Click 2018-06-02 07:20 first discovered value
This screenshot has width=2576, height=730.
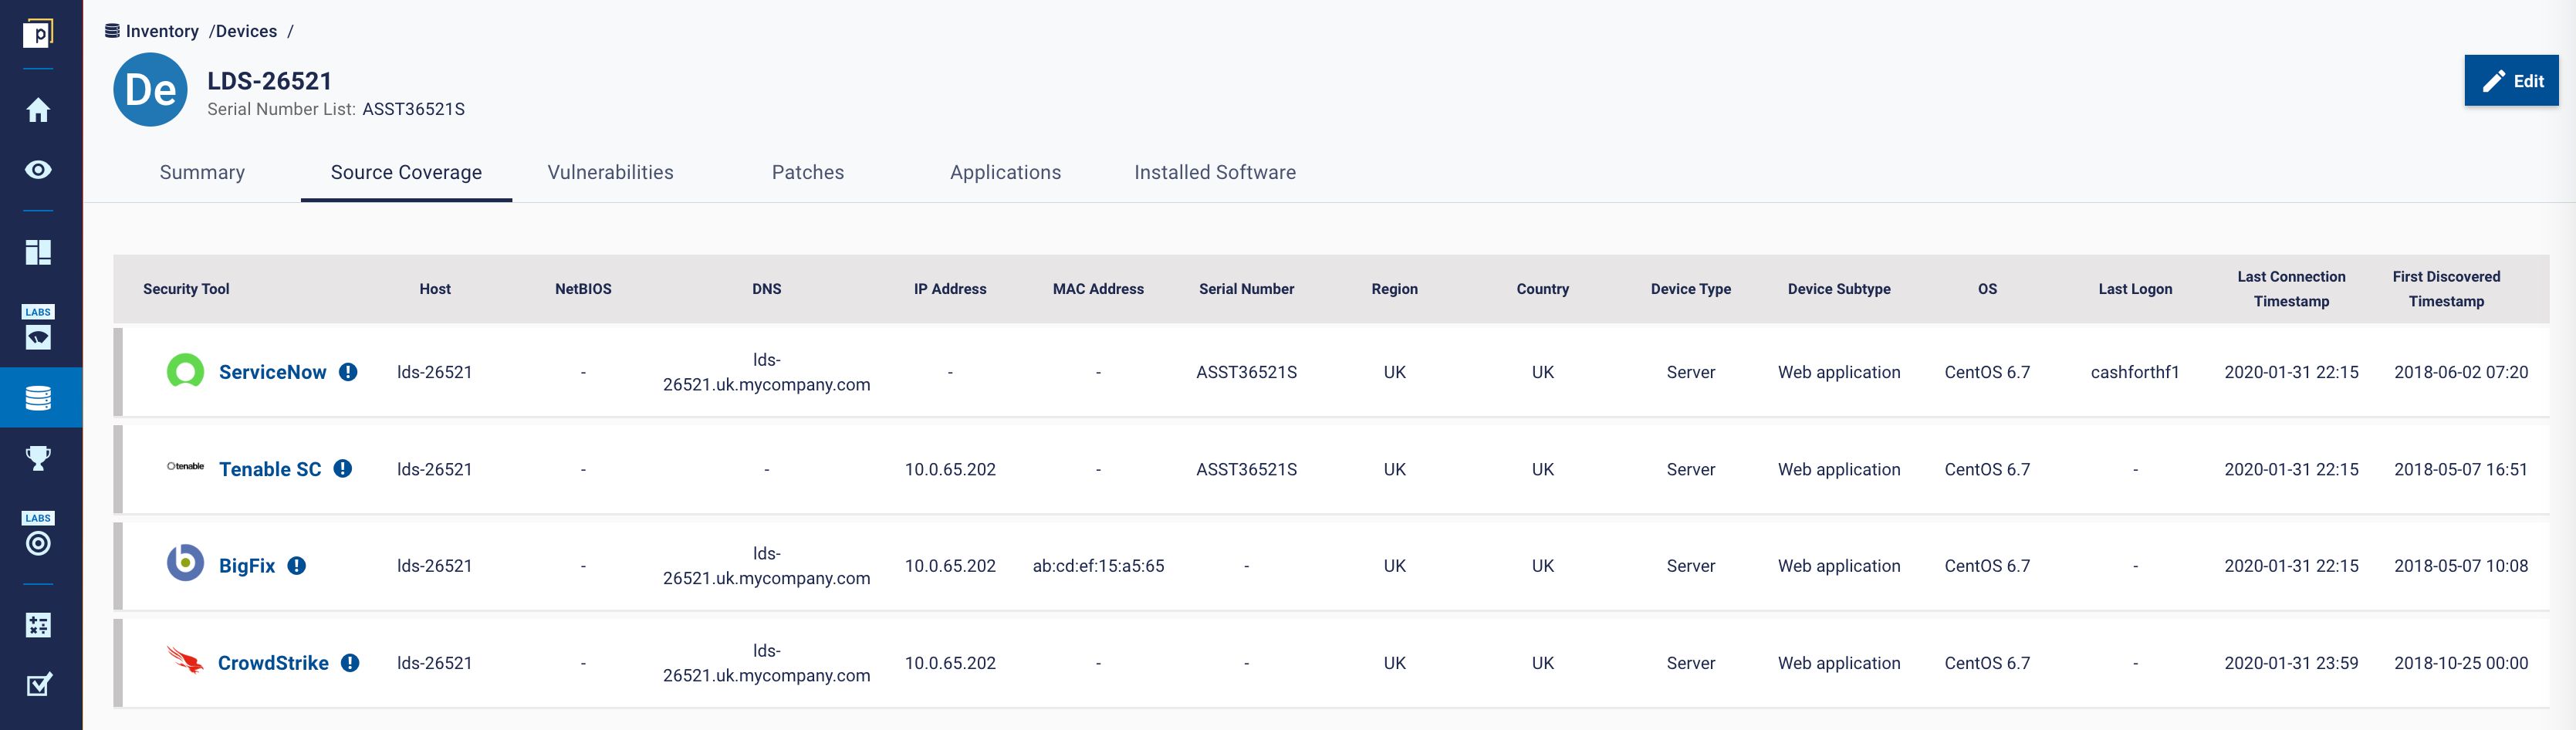[2460, 372]
